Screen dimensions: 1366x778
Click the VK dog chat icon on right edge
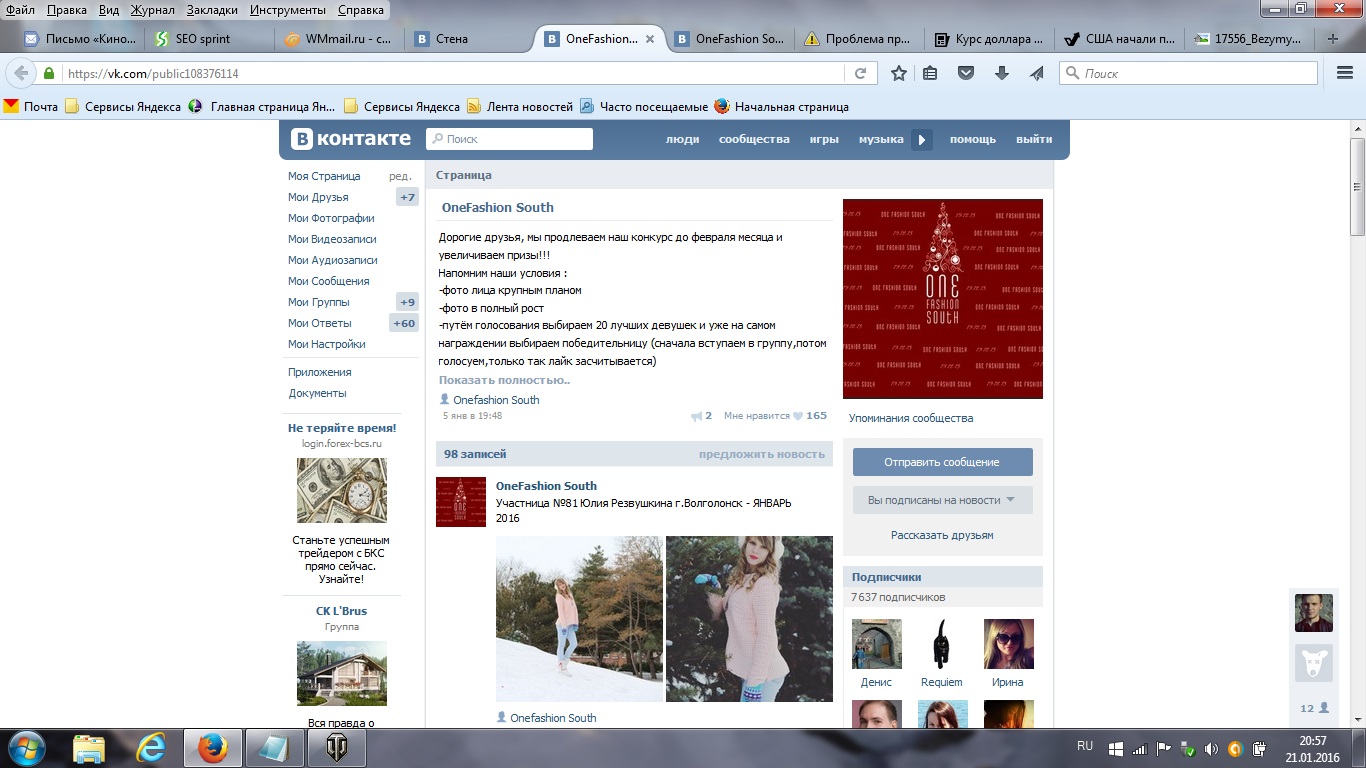(1314, 663)
